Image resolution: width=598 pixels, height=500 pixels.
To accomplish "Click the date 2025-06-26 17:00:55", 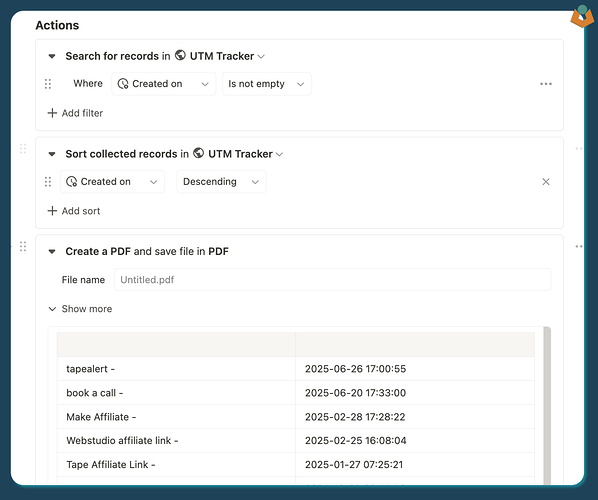I will pyautogui.click(x=355, y=369).
